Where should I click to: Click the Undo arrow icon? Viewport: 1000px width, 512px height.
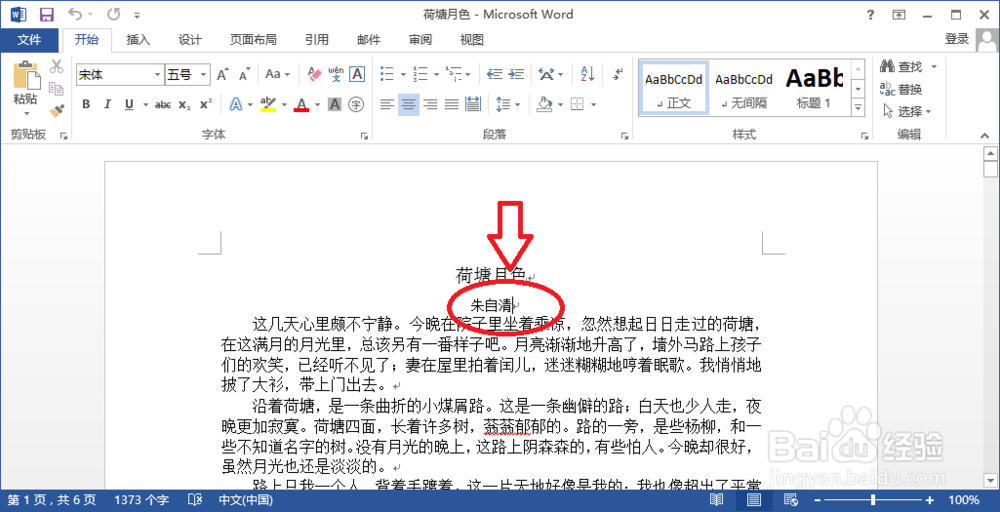tap(76, 14)
